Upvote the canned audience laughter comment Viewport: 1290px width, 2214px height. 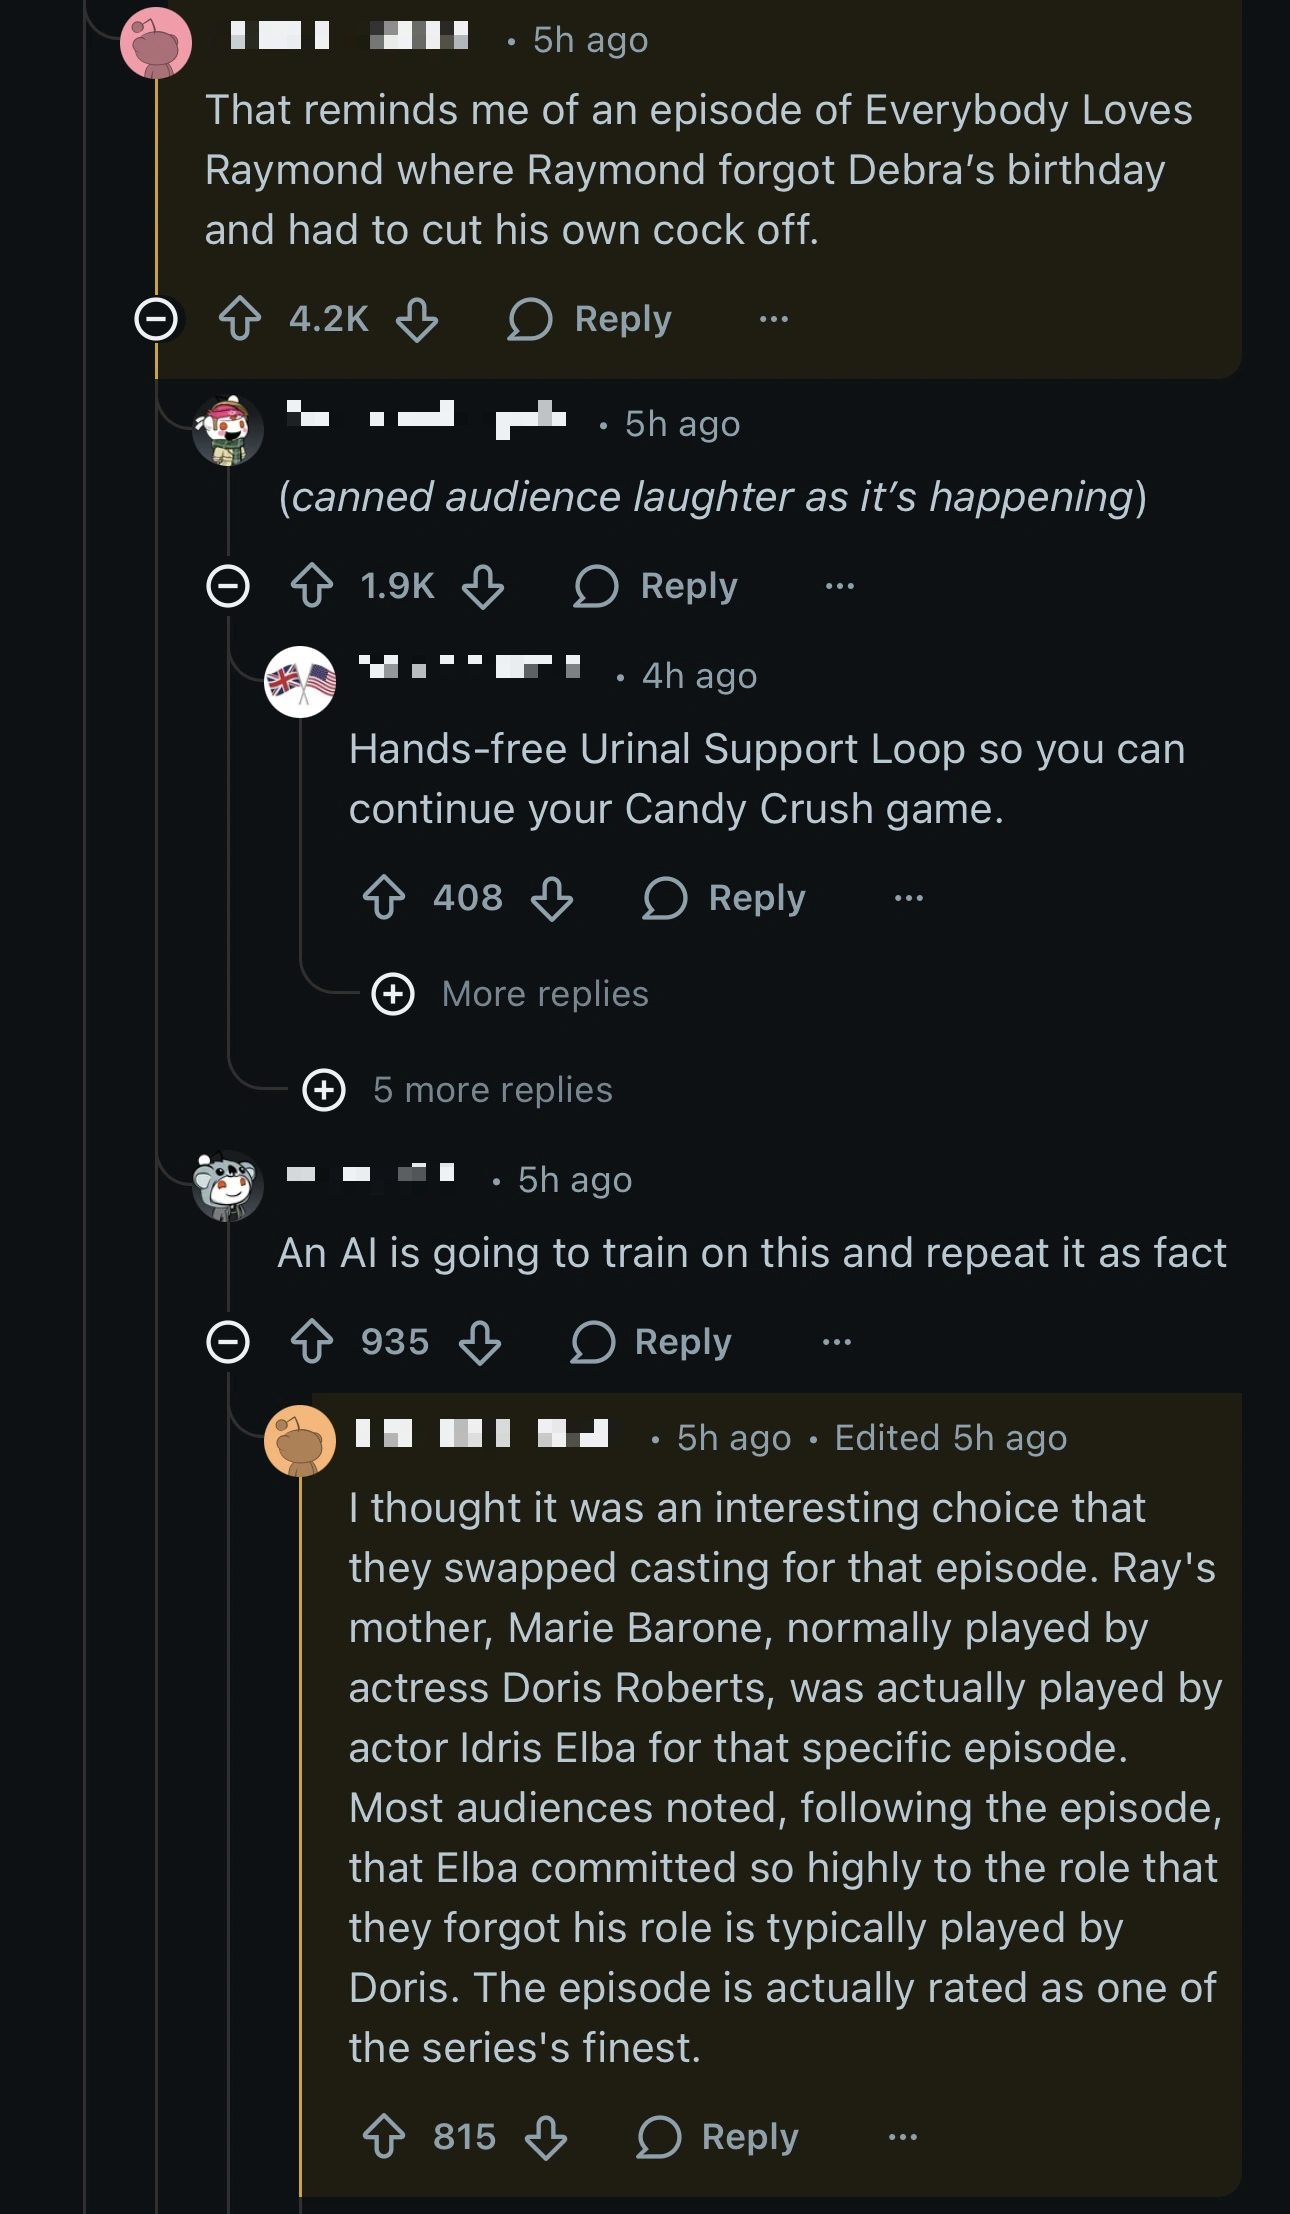click(x=312, y=586)
